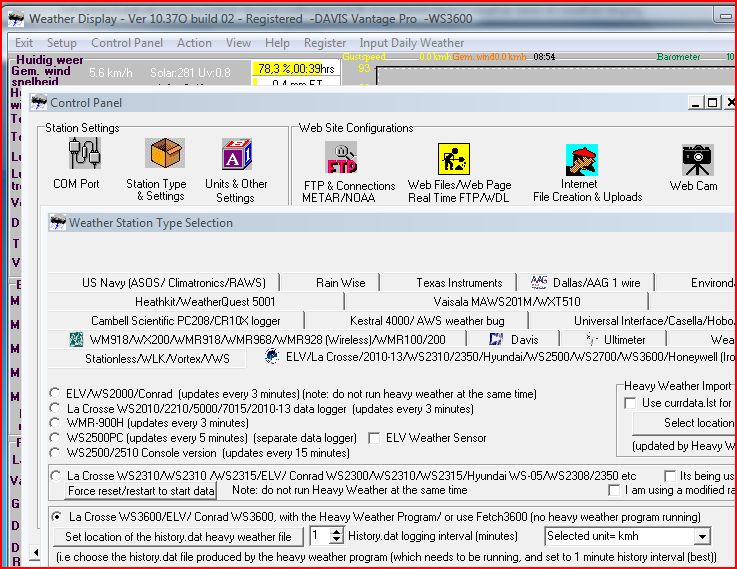Click the Davis tab logo icon

click(496, 339)
